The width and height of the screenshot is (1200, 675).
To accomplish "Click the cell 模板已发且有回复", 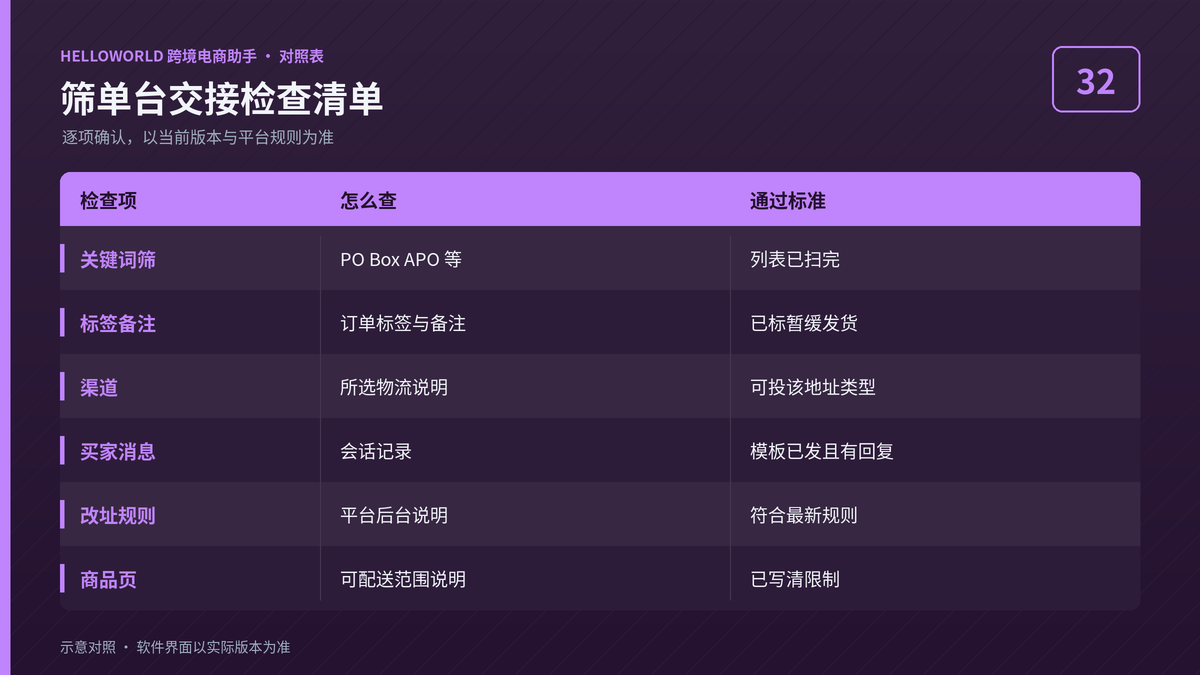I will [x=822, y=451].
